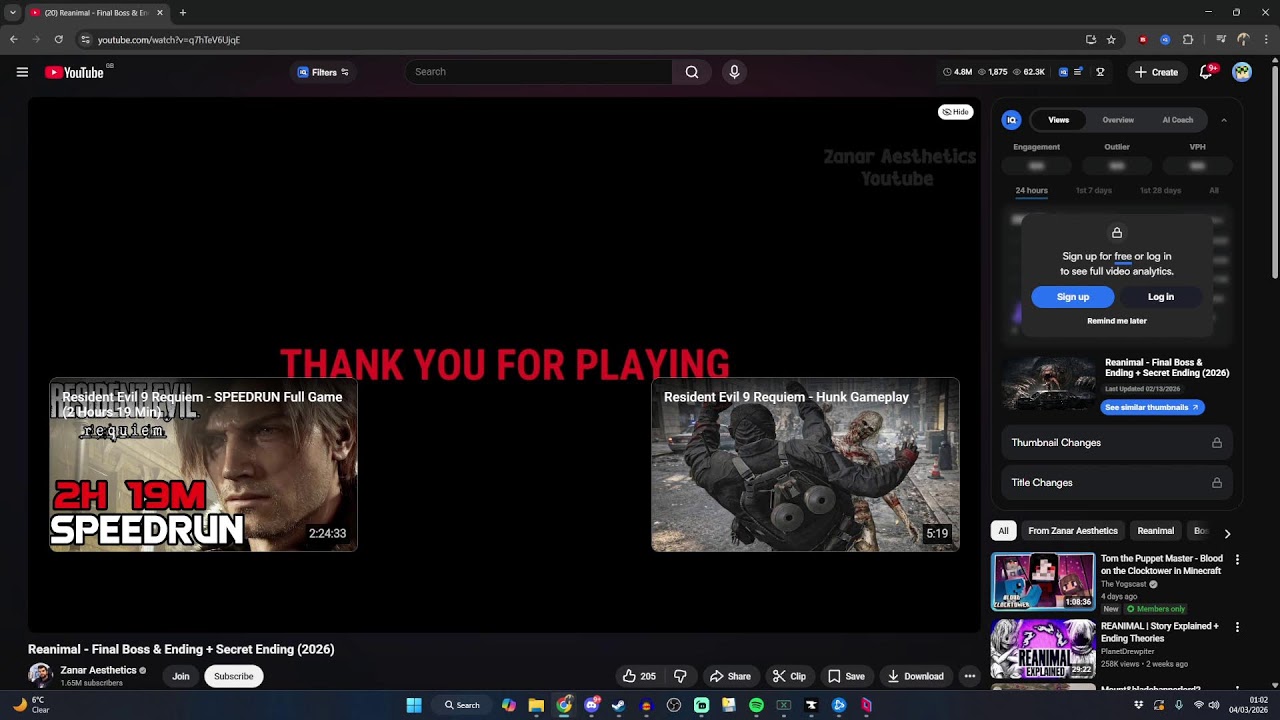Image resolution: width=1280 pixels, height=720 pixels.
Task: Open options for REANIMAL Story Explained video
Action: click(1237, 628)
